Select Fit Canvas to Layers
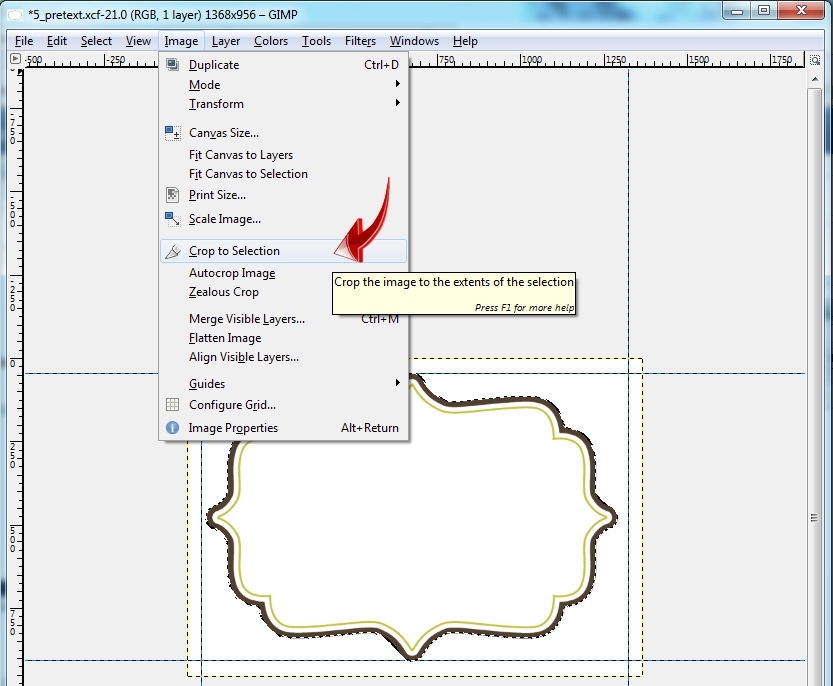 tap(241, 155)
